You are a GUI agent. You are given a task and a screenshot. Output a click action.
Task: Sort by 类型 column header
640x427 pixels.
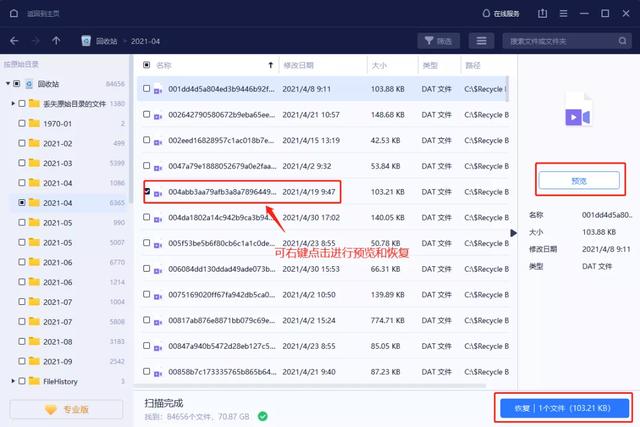click(x=430, y=65)
